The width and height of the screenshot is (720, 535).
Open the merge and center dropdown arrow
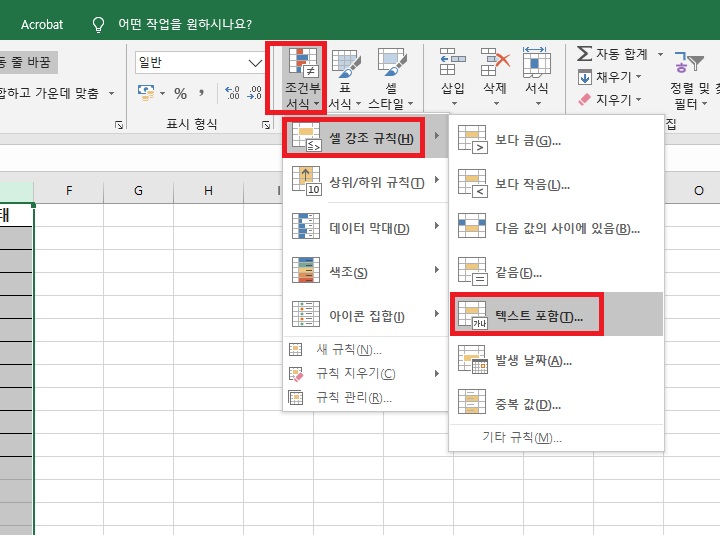(x=112, y=93)
